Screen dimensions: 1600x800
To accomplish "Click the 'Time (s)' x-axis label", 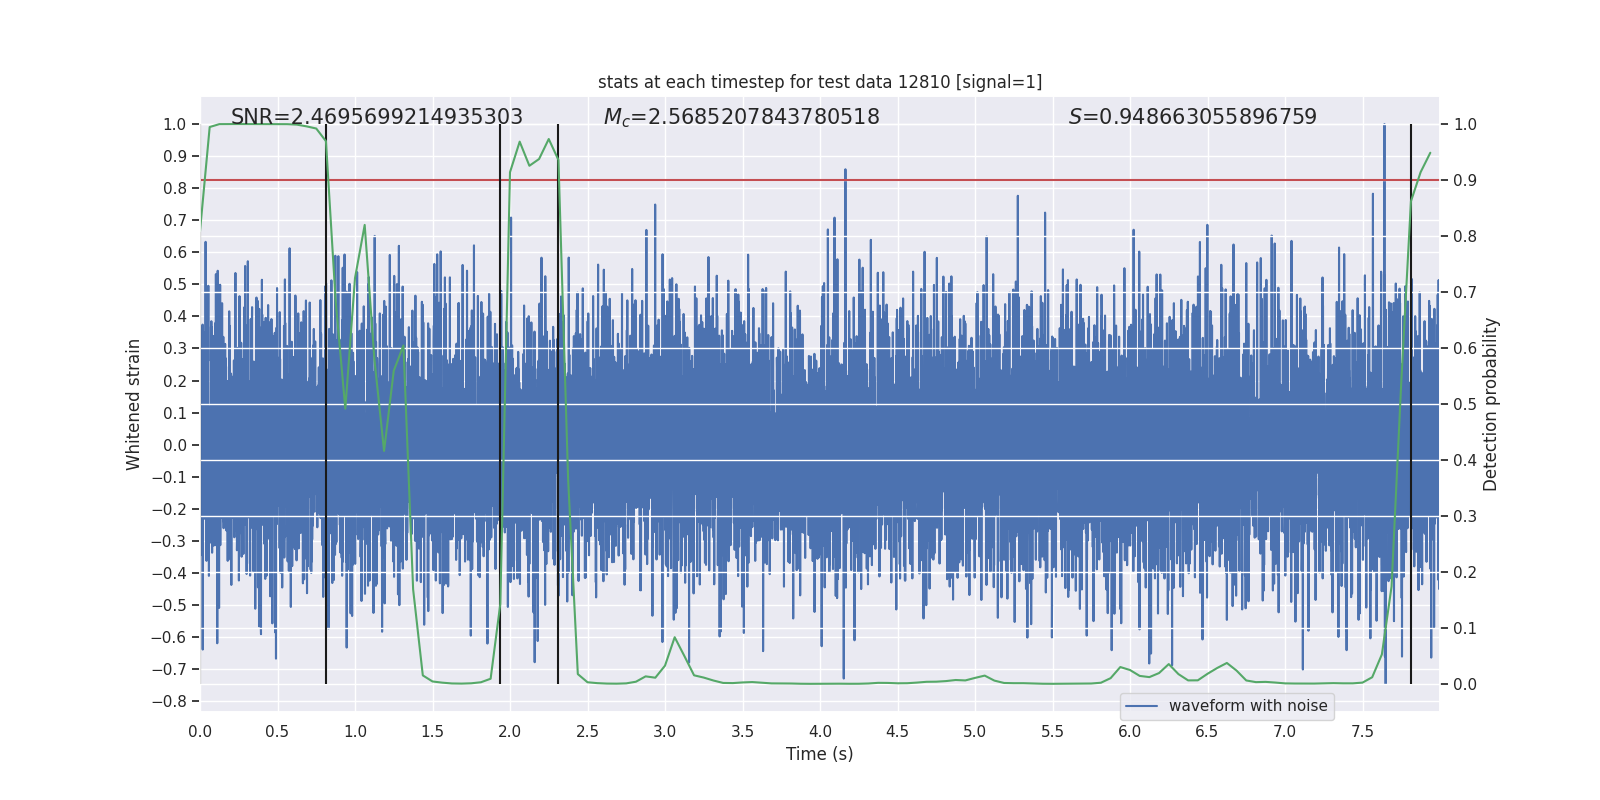I will click(819, 754).
